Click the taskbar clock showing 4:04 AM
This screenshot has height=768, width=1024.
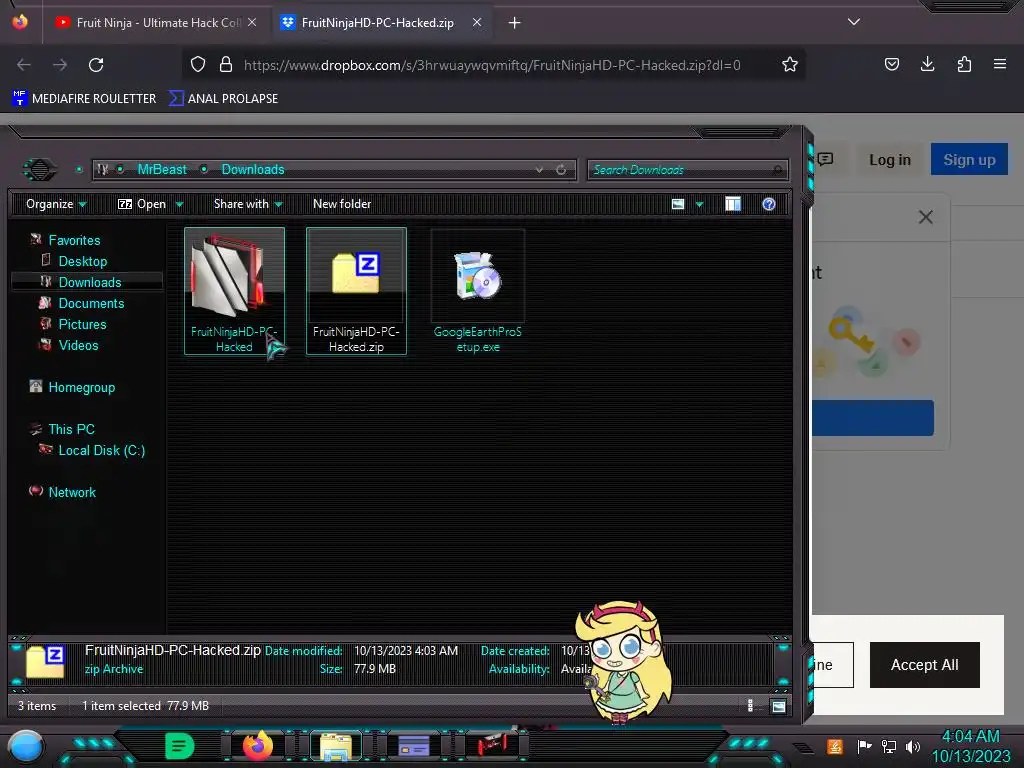click(970, 736)
